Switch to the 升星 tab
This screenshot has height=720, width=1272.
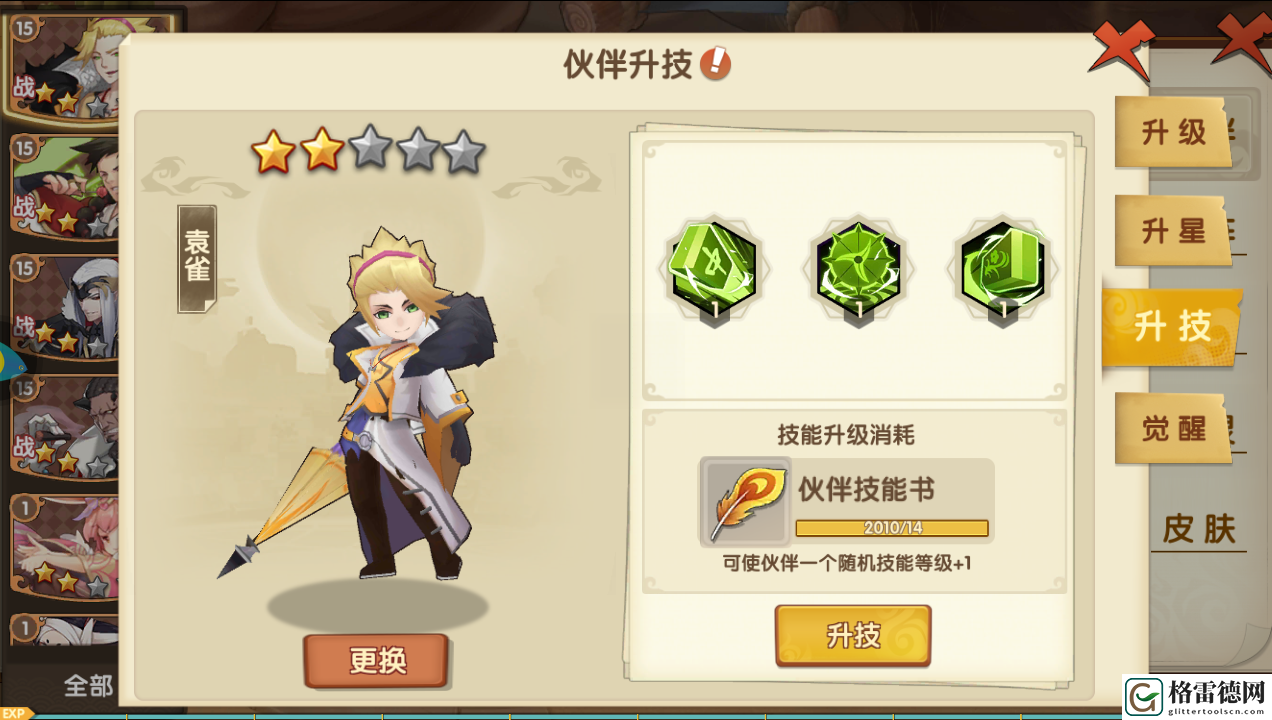pyautogui.click(x=1173, y=231)
